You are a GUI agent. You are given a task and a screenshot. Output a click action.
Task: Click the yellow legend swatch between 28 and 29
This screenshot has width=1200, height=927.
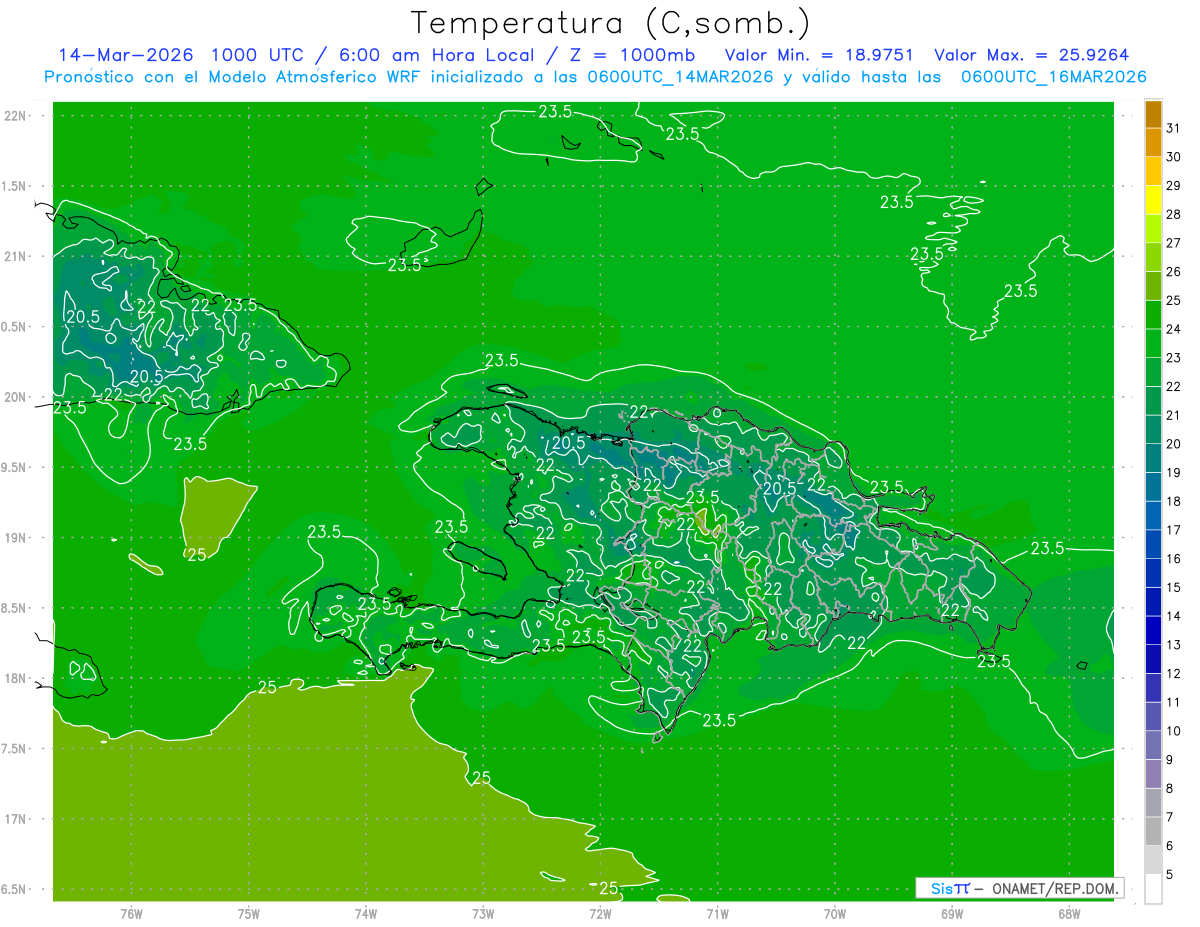[1153, 200]
